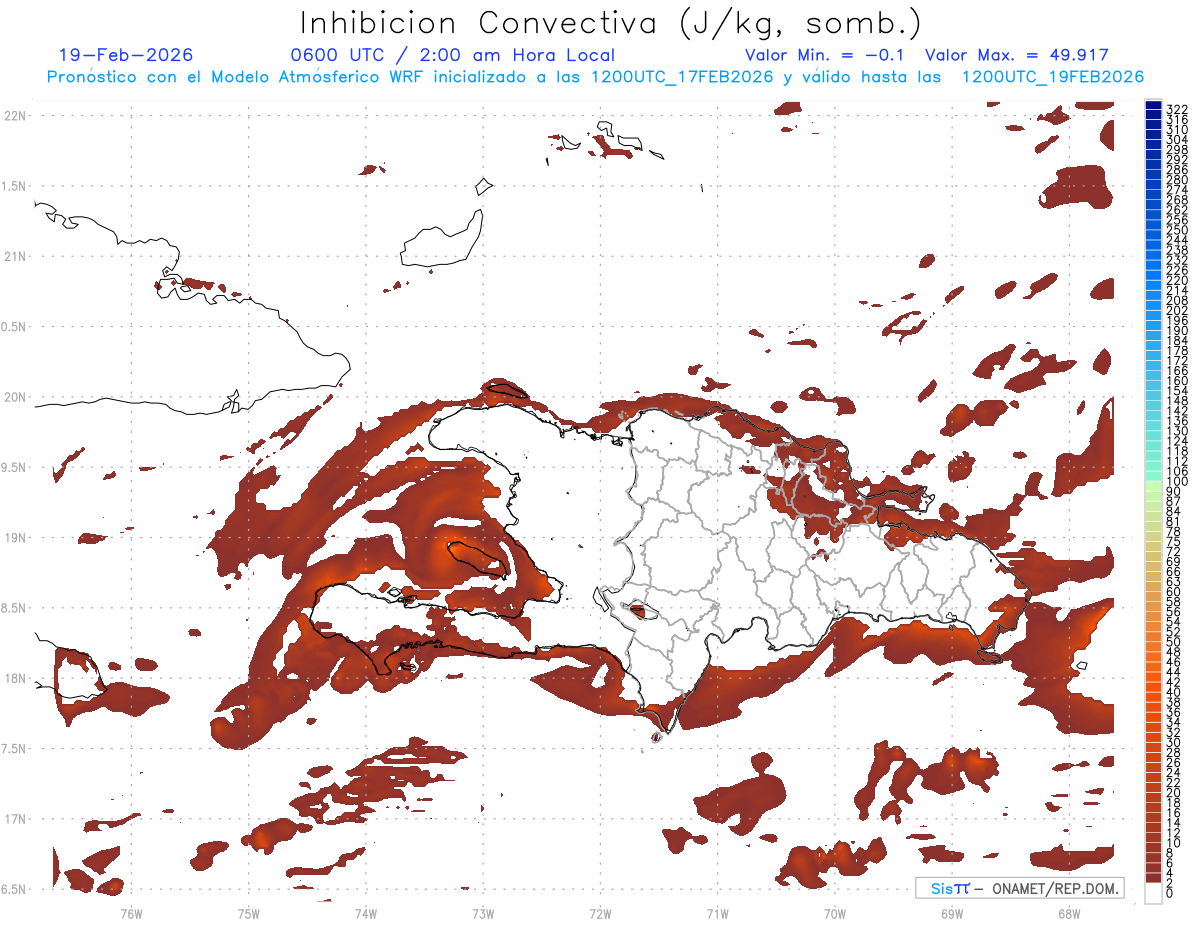Viewport: 1200px width, 927px height.
Task: Click the 'Valor Min. = -0.1' readout
Action: pyautogui.click(x=827, y=55)
